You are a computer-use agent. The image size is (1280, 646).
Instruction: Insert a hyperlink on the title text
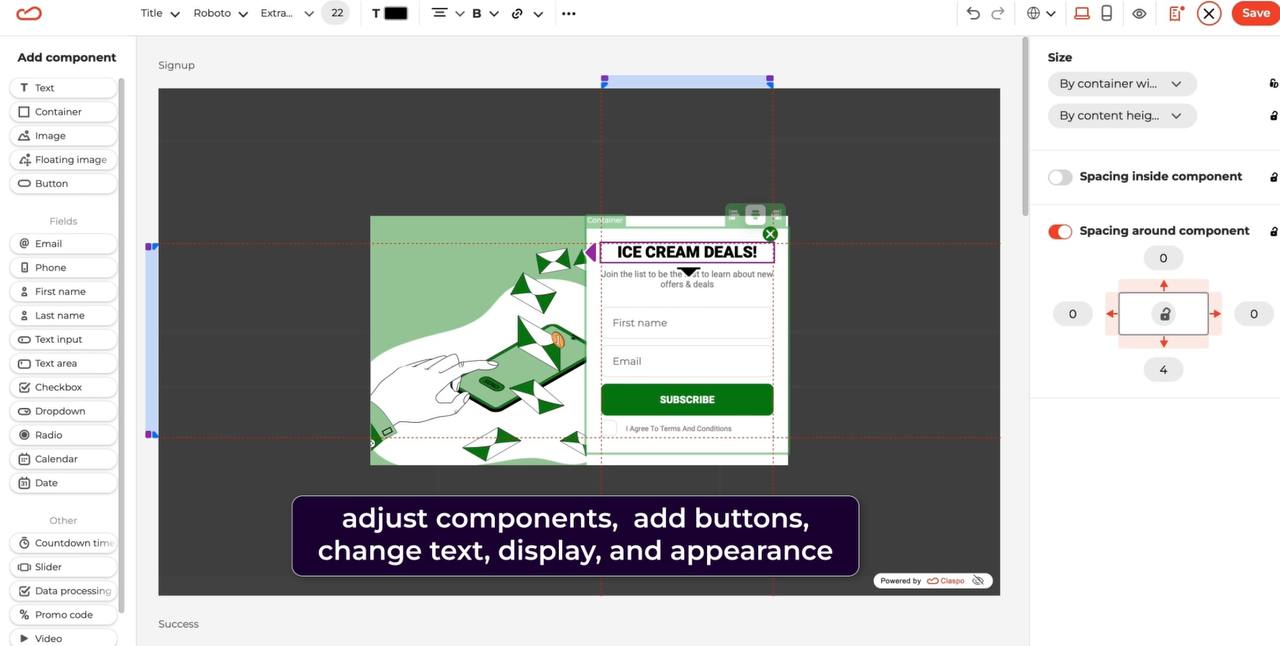pyautogui.click(x=514, y=11)
